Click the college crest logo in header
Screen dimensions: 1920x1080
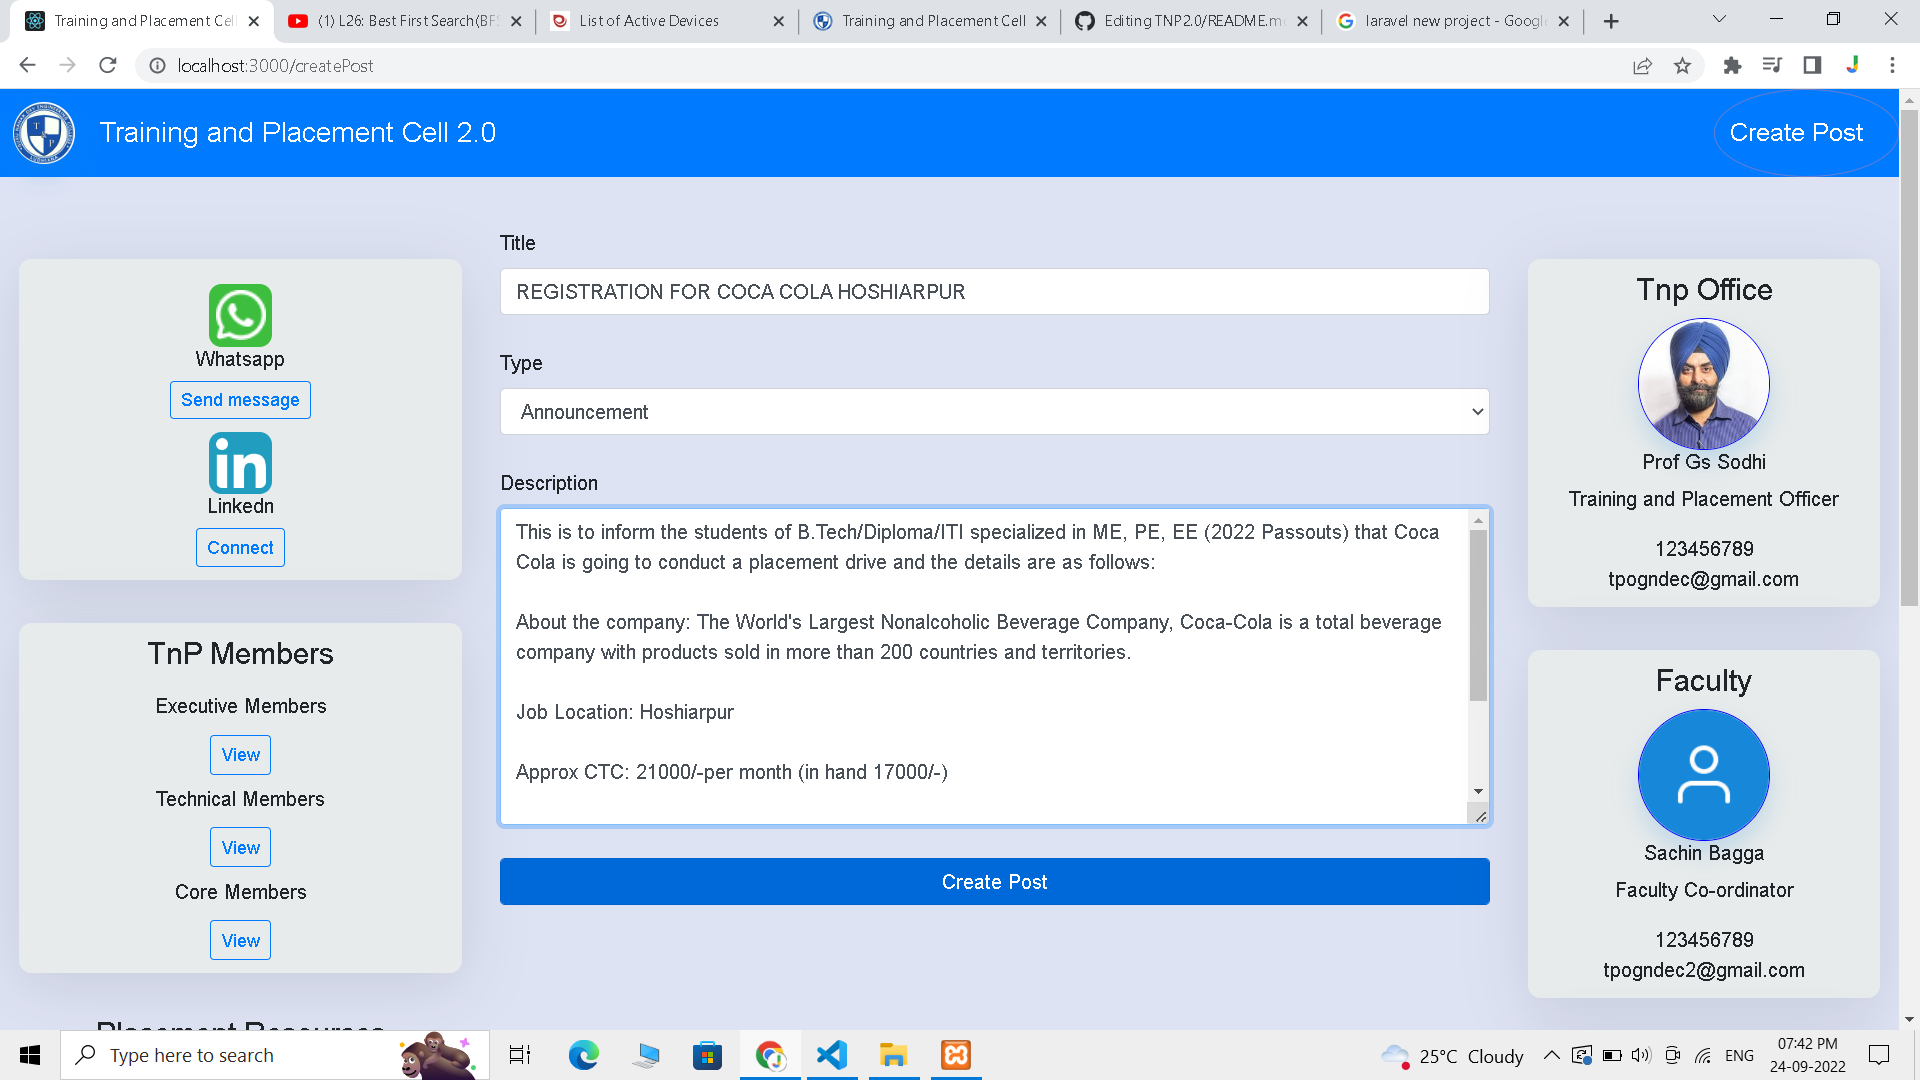point(44,132)
